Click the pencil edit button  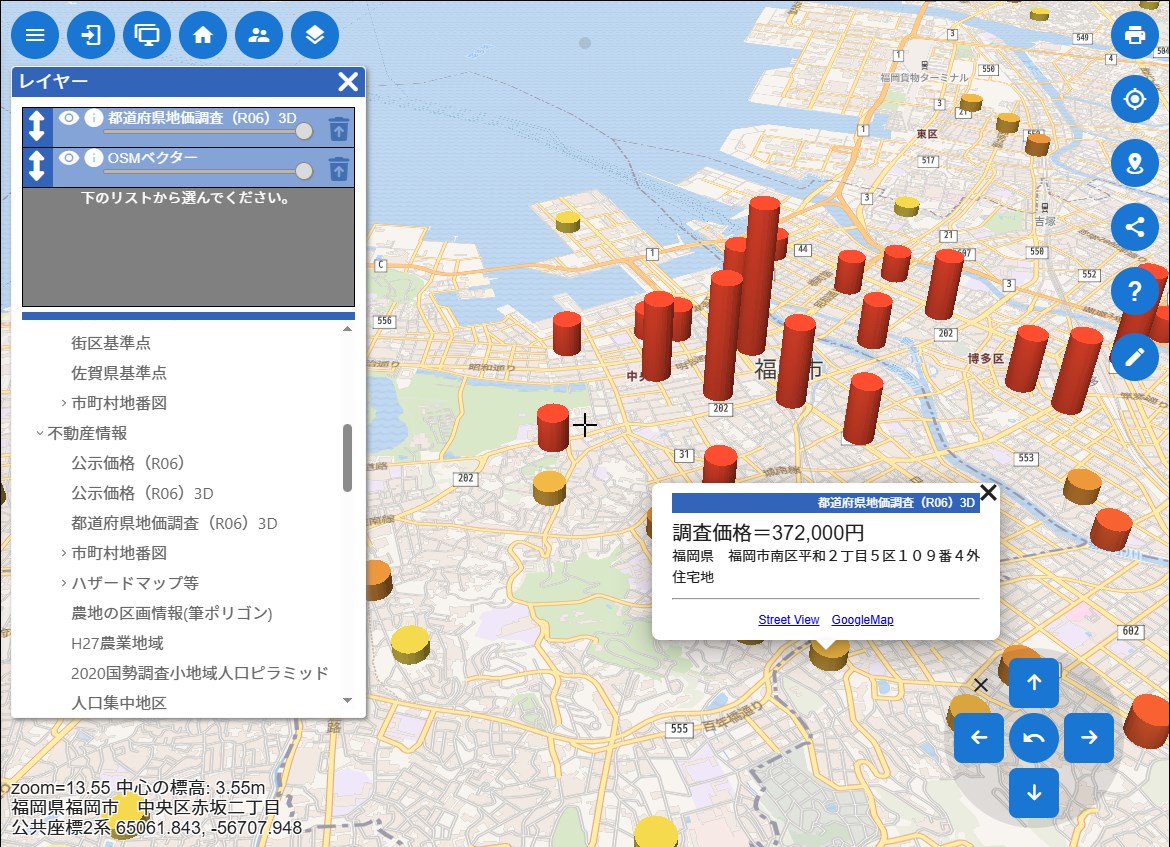click(x=1134, y=357)
